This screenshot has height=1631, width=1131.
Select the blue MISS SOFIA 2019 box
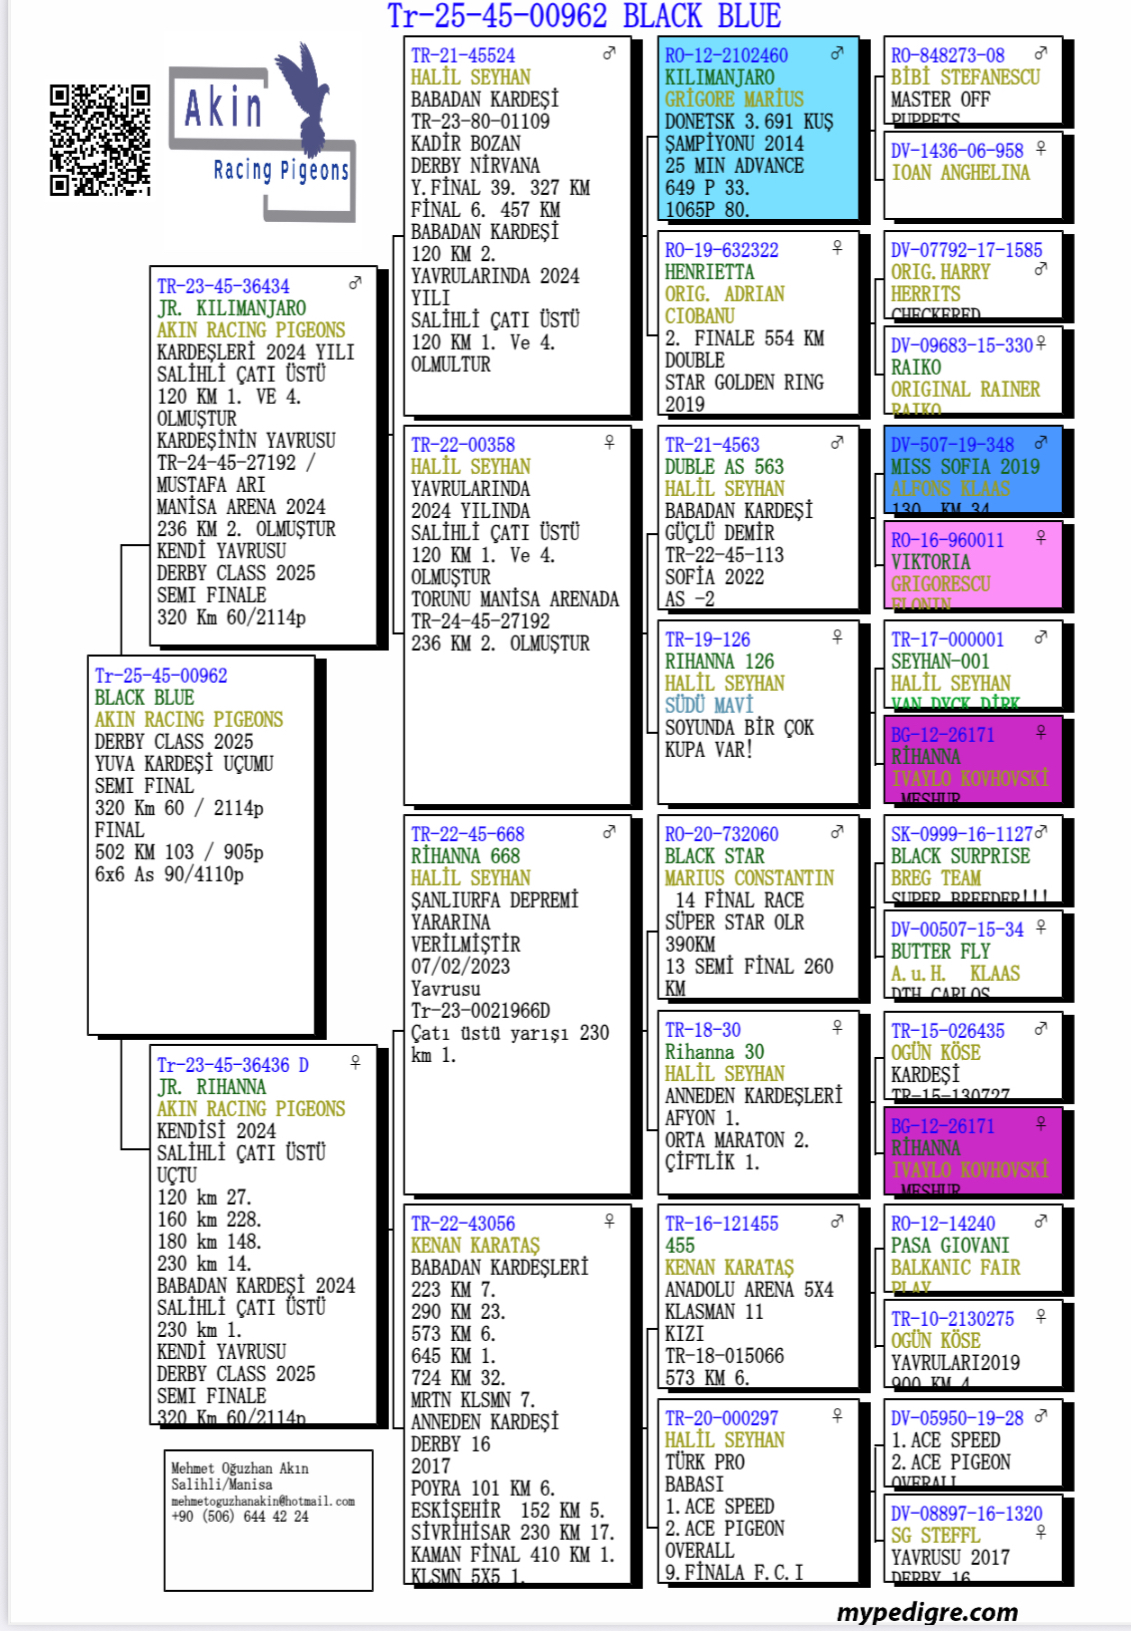tap(974, 472)
